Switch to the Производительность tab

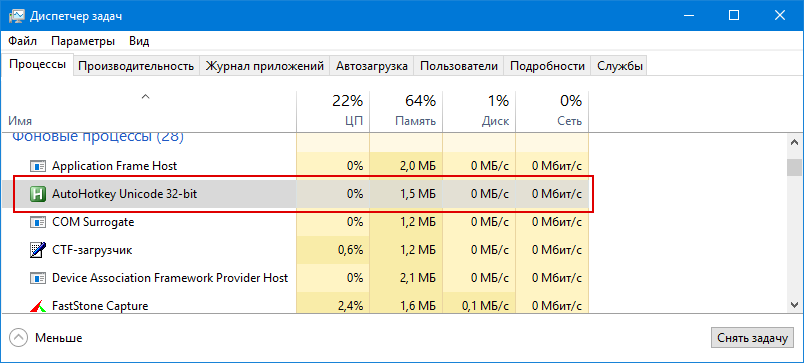pos(136,66)
